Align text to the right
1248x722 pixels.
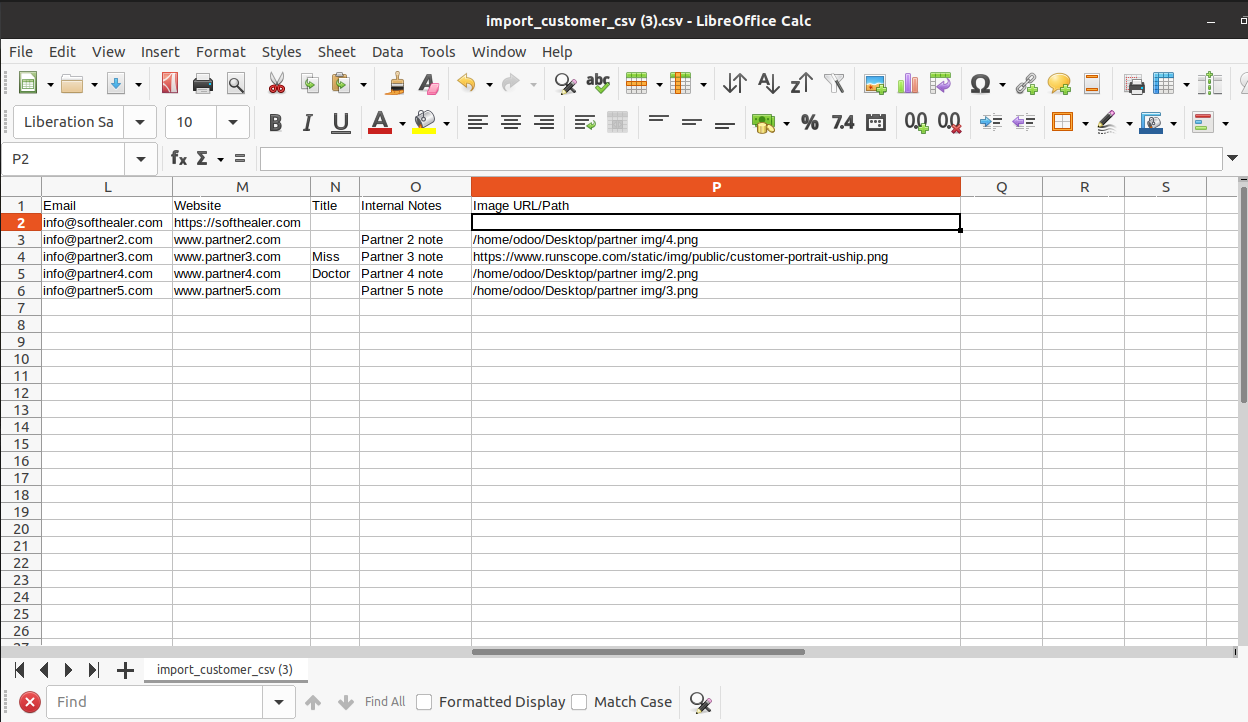tap(544, 123)
